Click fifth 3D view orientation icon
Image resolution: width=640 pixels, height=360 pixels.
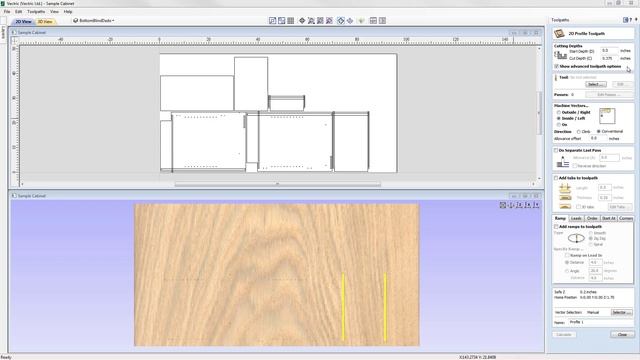536,205
